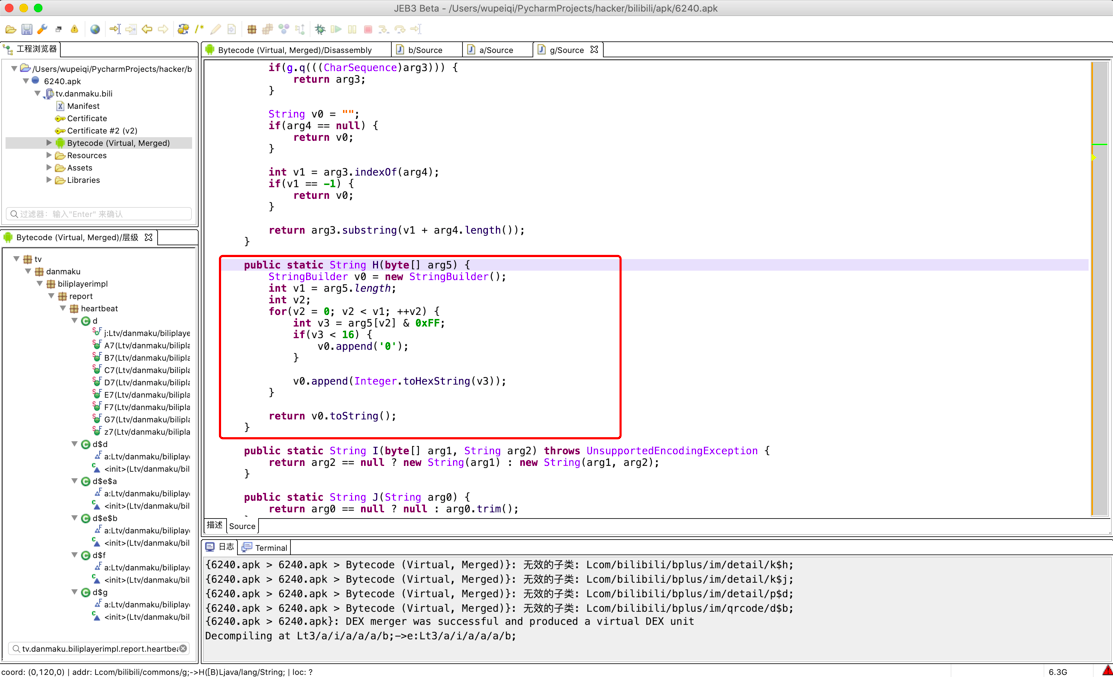1113x677 pixels.
Task: Collapse the heartbeat package node
Action: (x=63, y=308)
